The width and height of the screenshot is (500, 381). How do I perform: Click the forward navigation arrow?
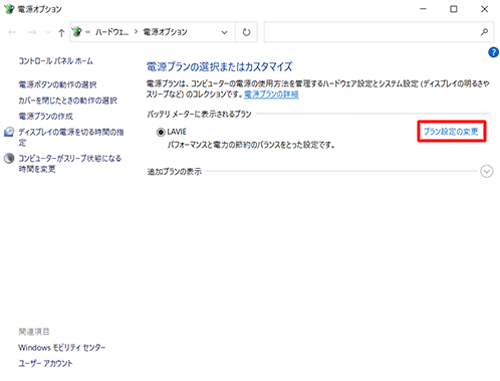tap(32, 32)
